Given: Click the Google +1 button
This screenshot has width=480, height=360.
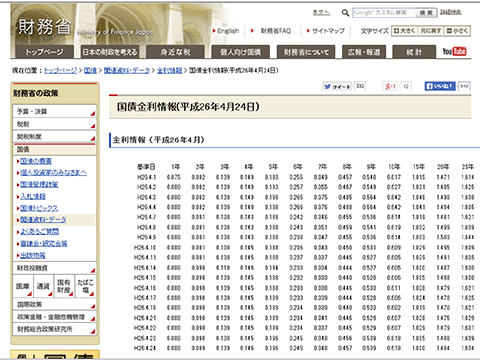Looking at the screenshot, I should pyautogui.click(x=390, y=86).
